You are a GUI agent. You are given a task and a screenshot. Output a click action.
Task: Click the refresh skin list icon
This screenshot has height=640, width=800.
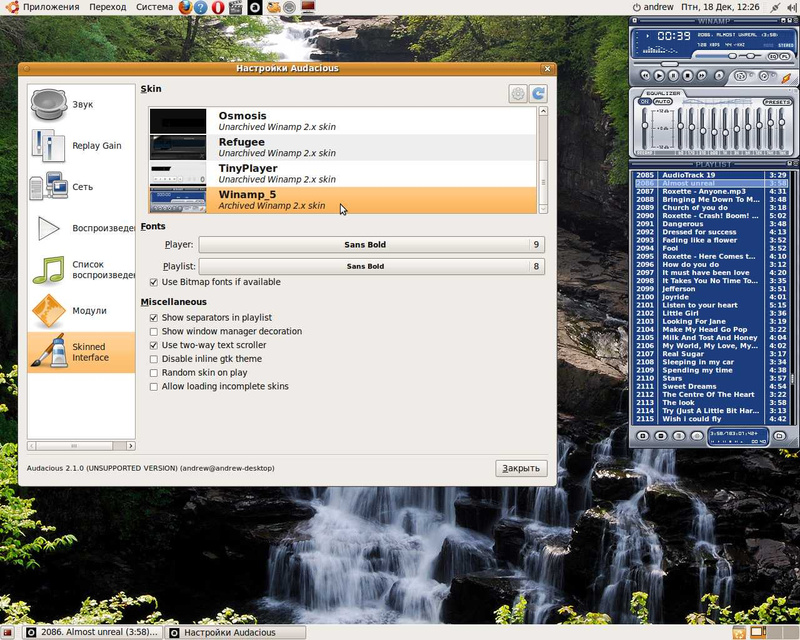pos(538,93)
